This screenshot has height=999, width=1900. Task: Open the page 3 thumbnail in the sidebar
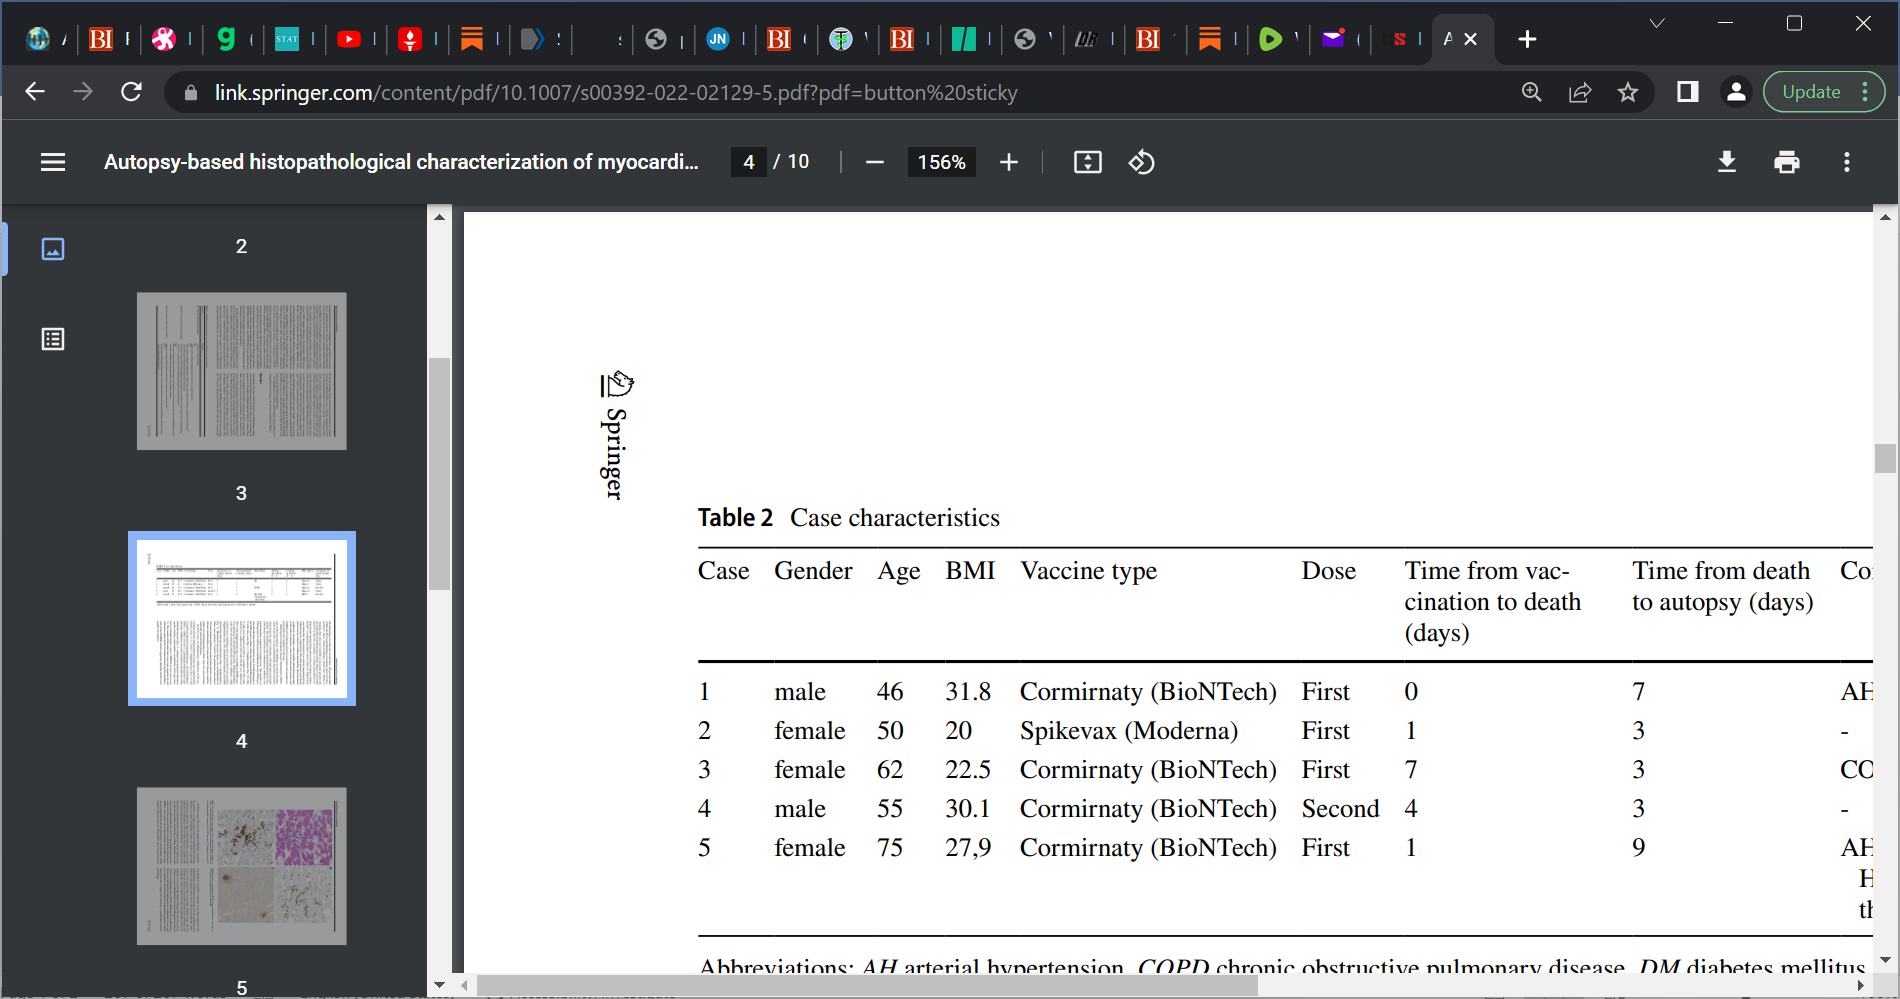click(x=242, y=371)
